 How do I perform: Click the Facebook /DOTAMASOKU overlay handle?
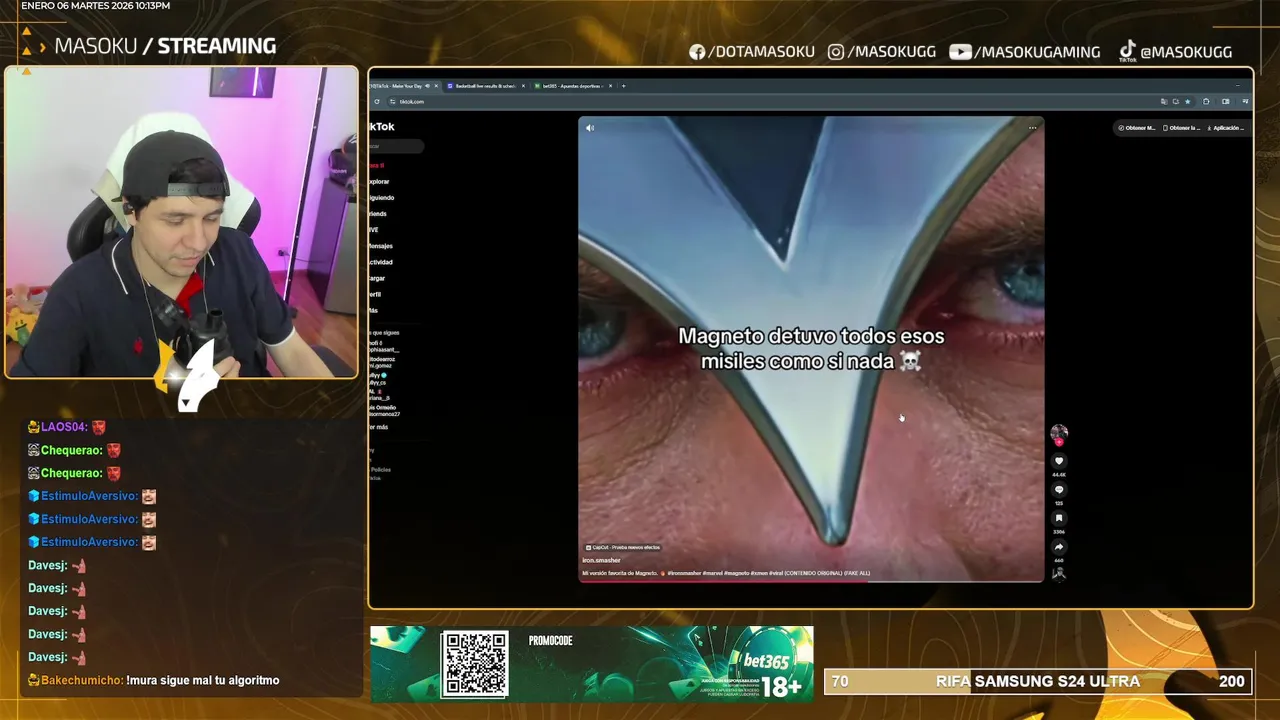point(752,52)
